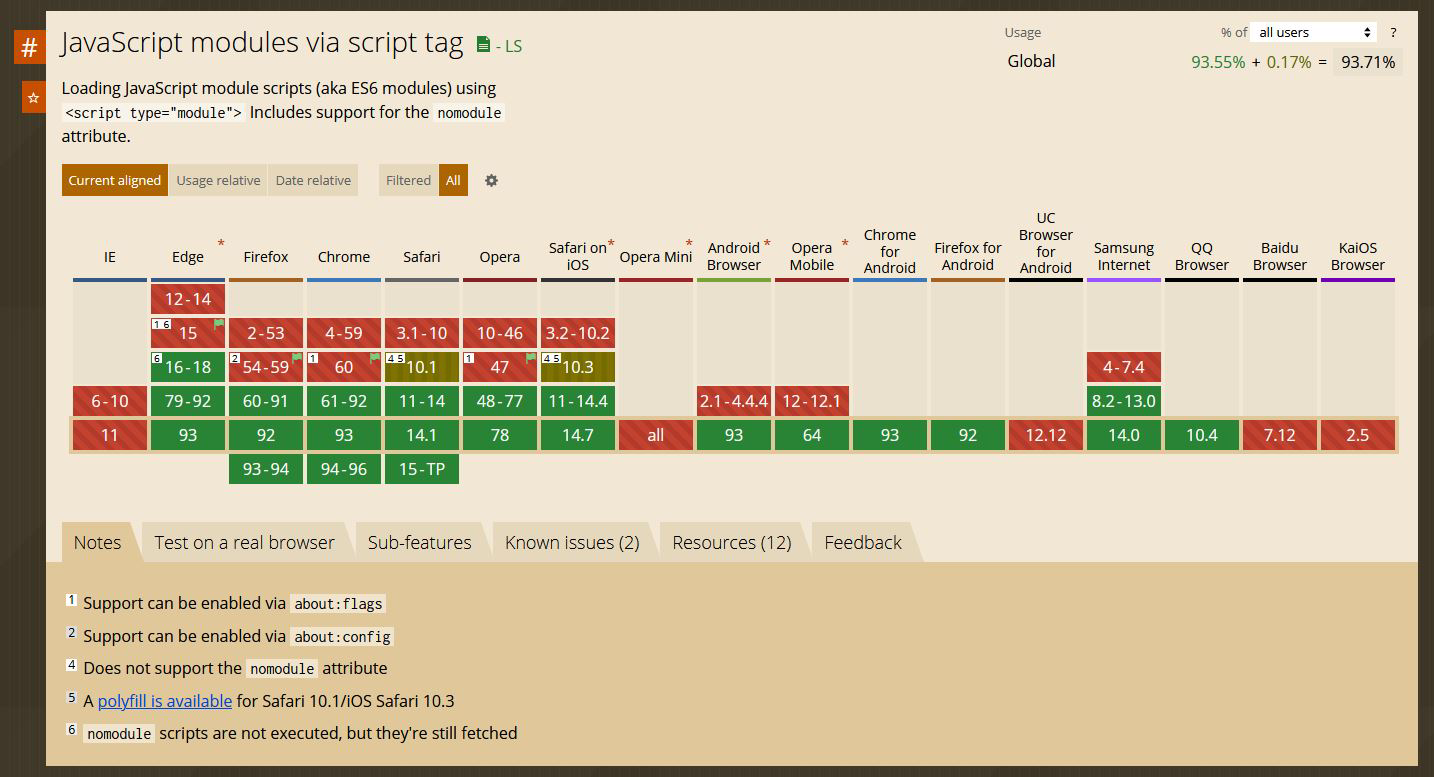The image size is (1434, 777).
Task: Click Samsung Internet 4-7.4 cell
Action: 1124,367
